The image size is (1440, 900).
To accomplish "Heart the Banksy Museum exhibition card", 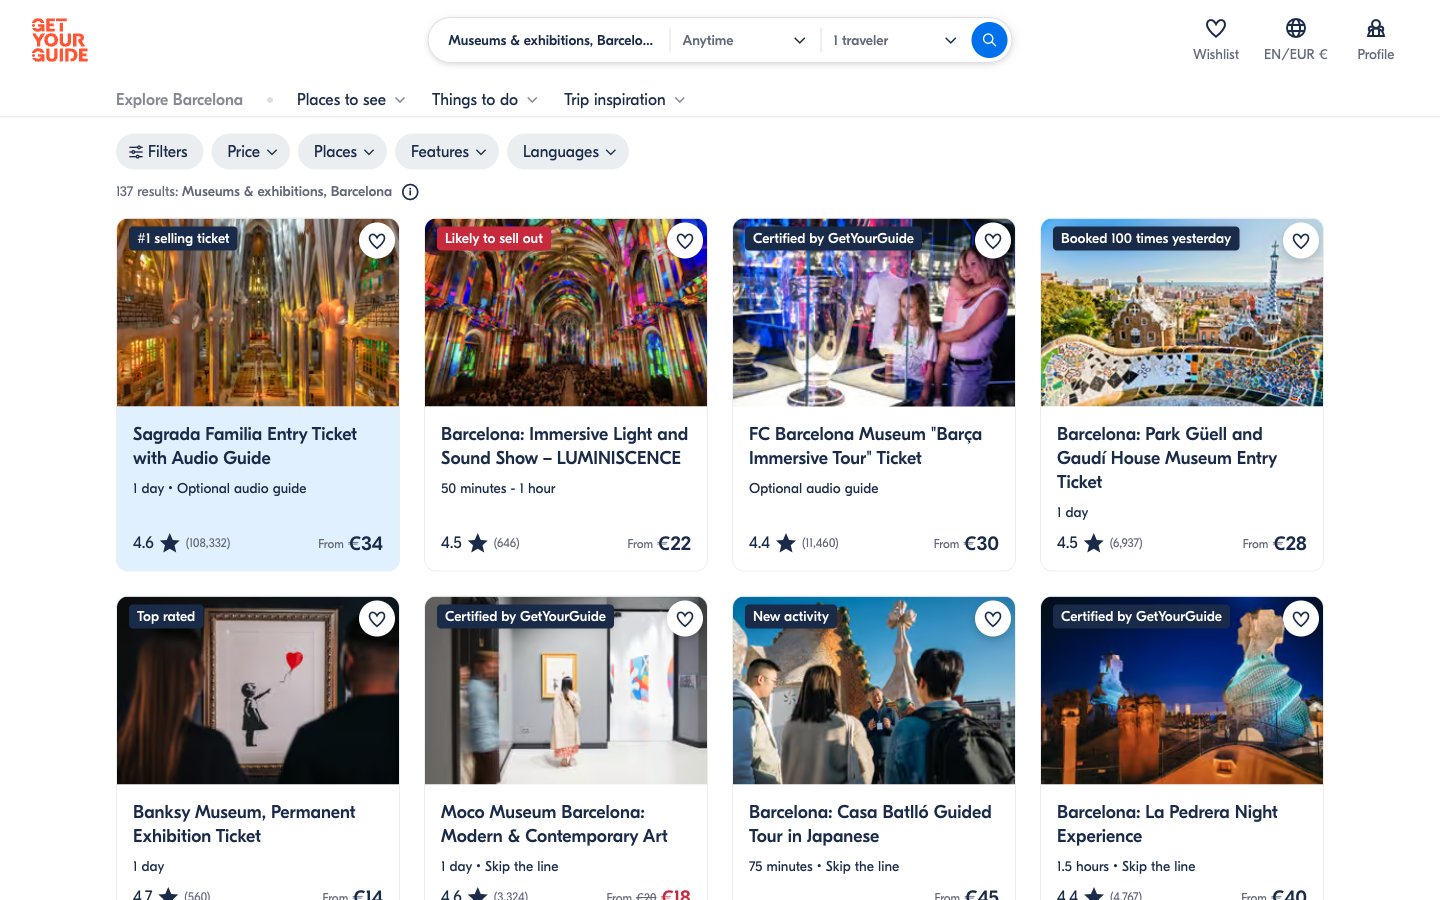I will pos(377,619).
